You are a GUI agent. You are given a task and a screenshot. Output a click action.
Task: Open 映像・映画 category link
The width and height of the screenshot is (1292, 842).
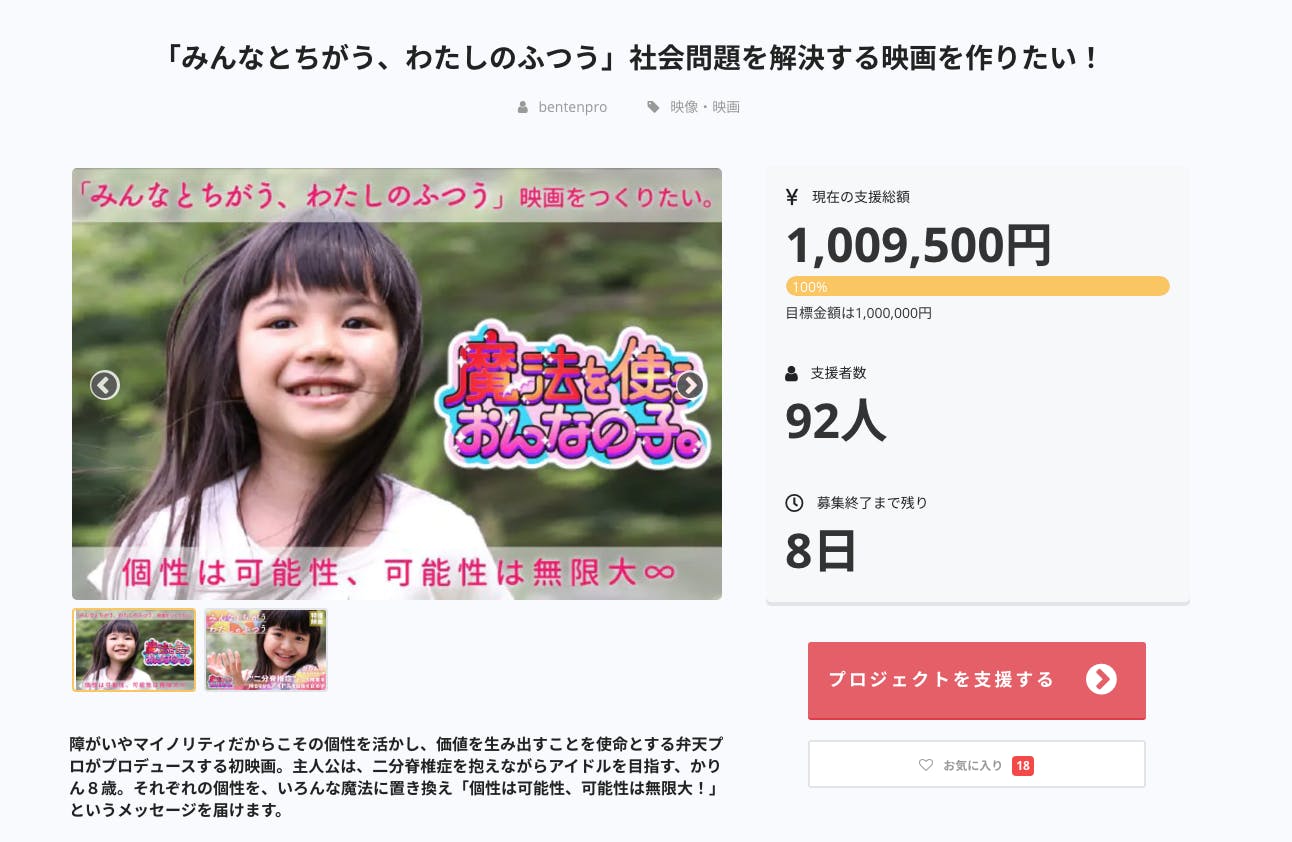(x=705, y=107)
